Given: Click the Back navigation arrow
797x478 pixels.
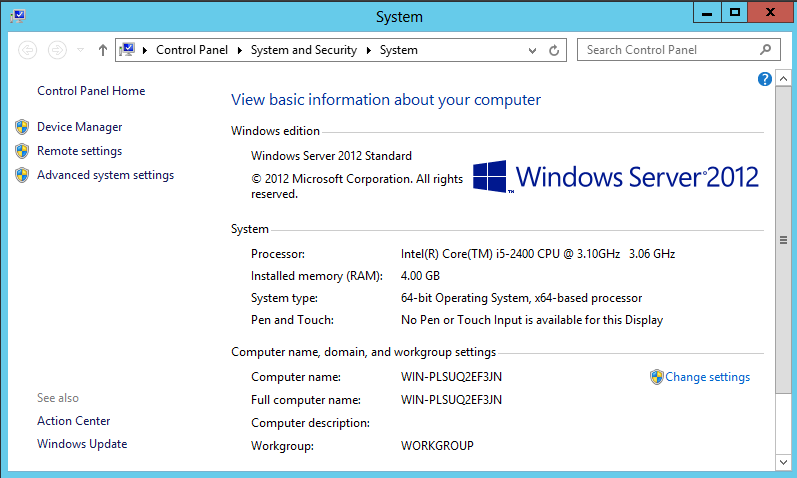Looking at the screenshot, I should coord(27,50).
